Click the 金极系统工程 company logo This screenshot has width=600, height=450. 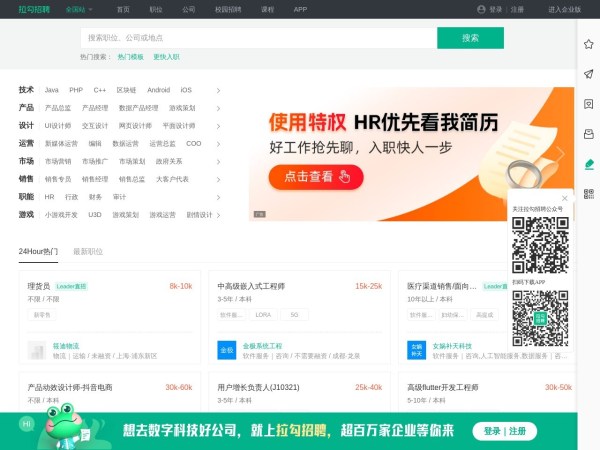click(x=225, y=350)
